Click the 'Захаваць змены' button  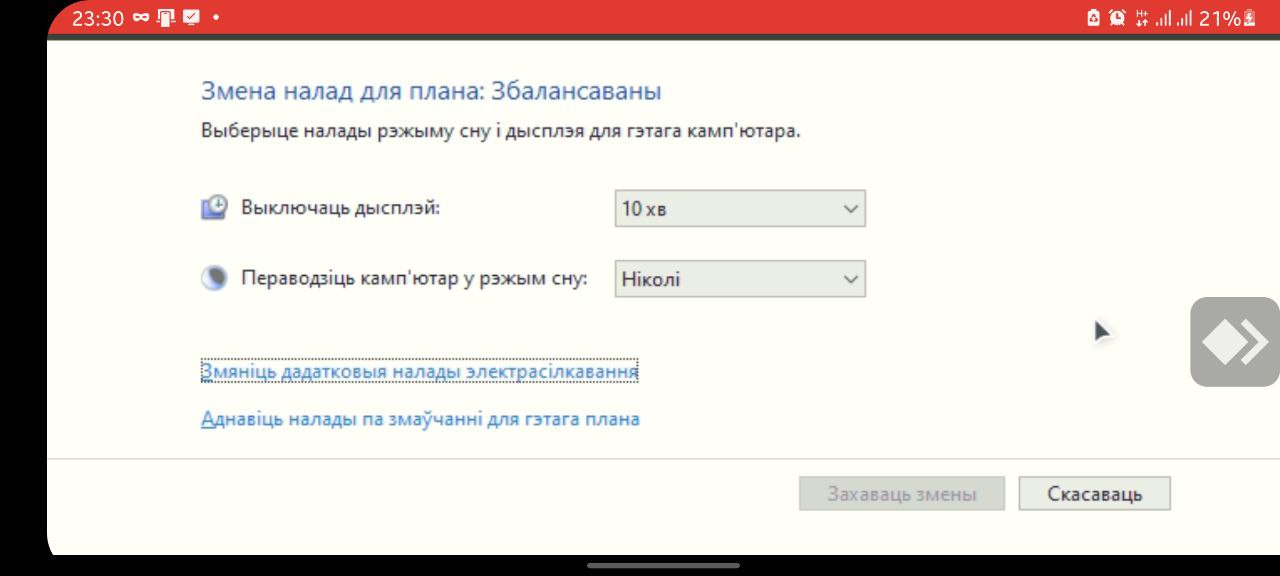(902, 494)
